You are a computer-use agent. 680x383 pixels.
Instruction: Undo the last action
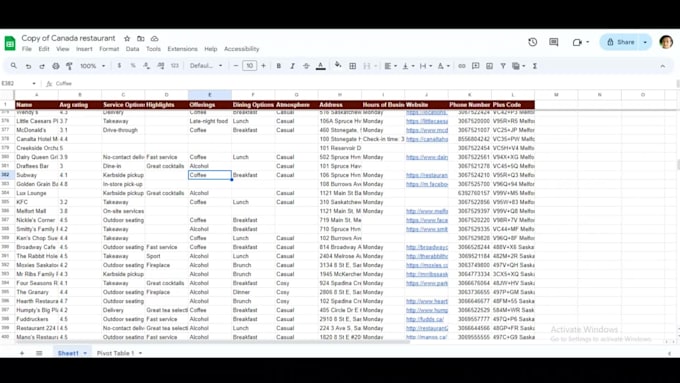(x=28, y=66)
